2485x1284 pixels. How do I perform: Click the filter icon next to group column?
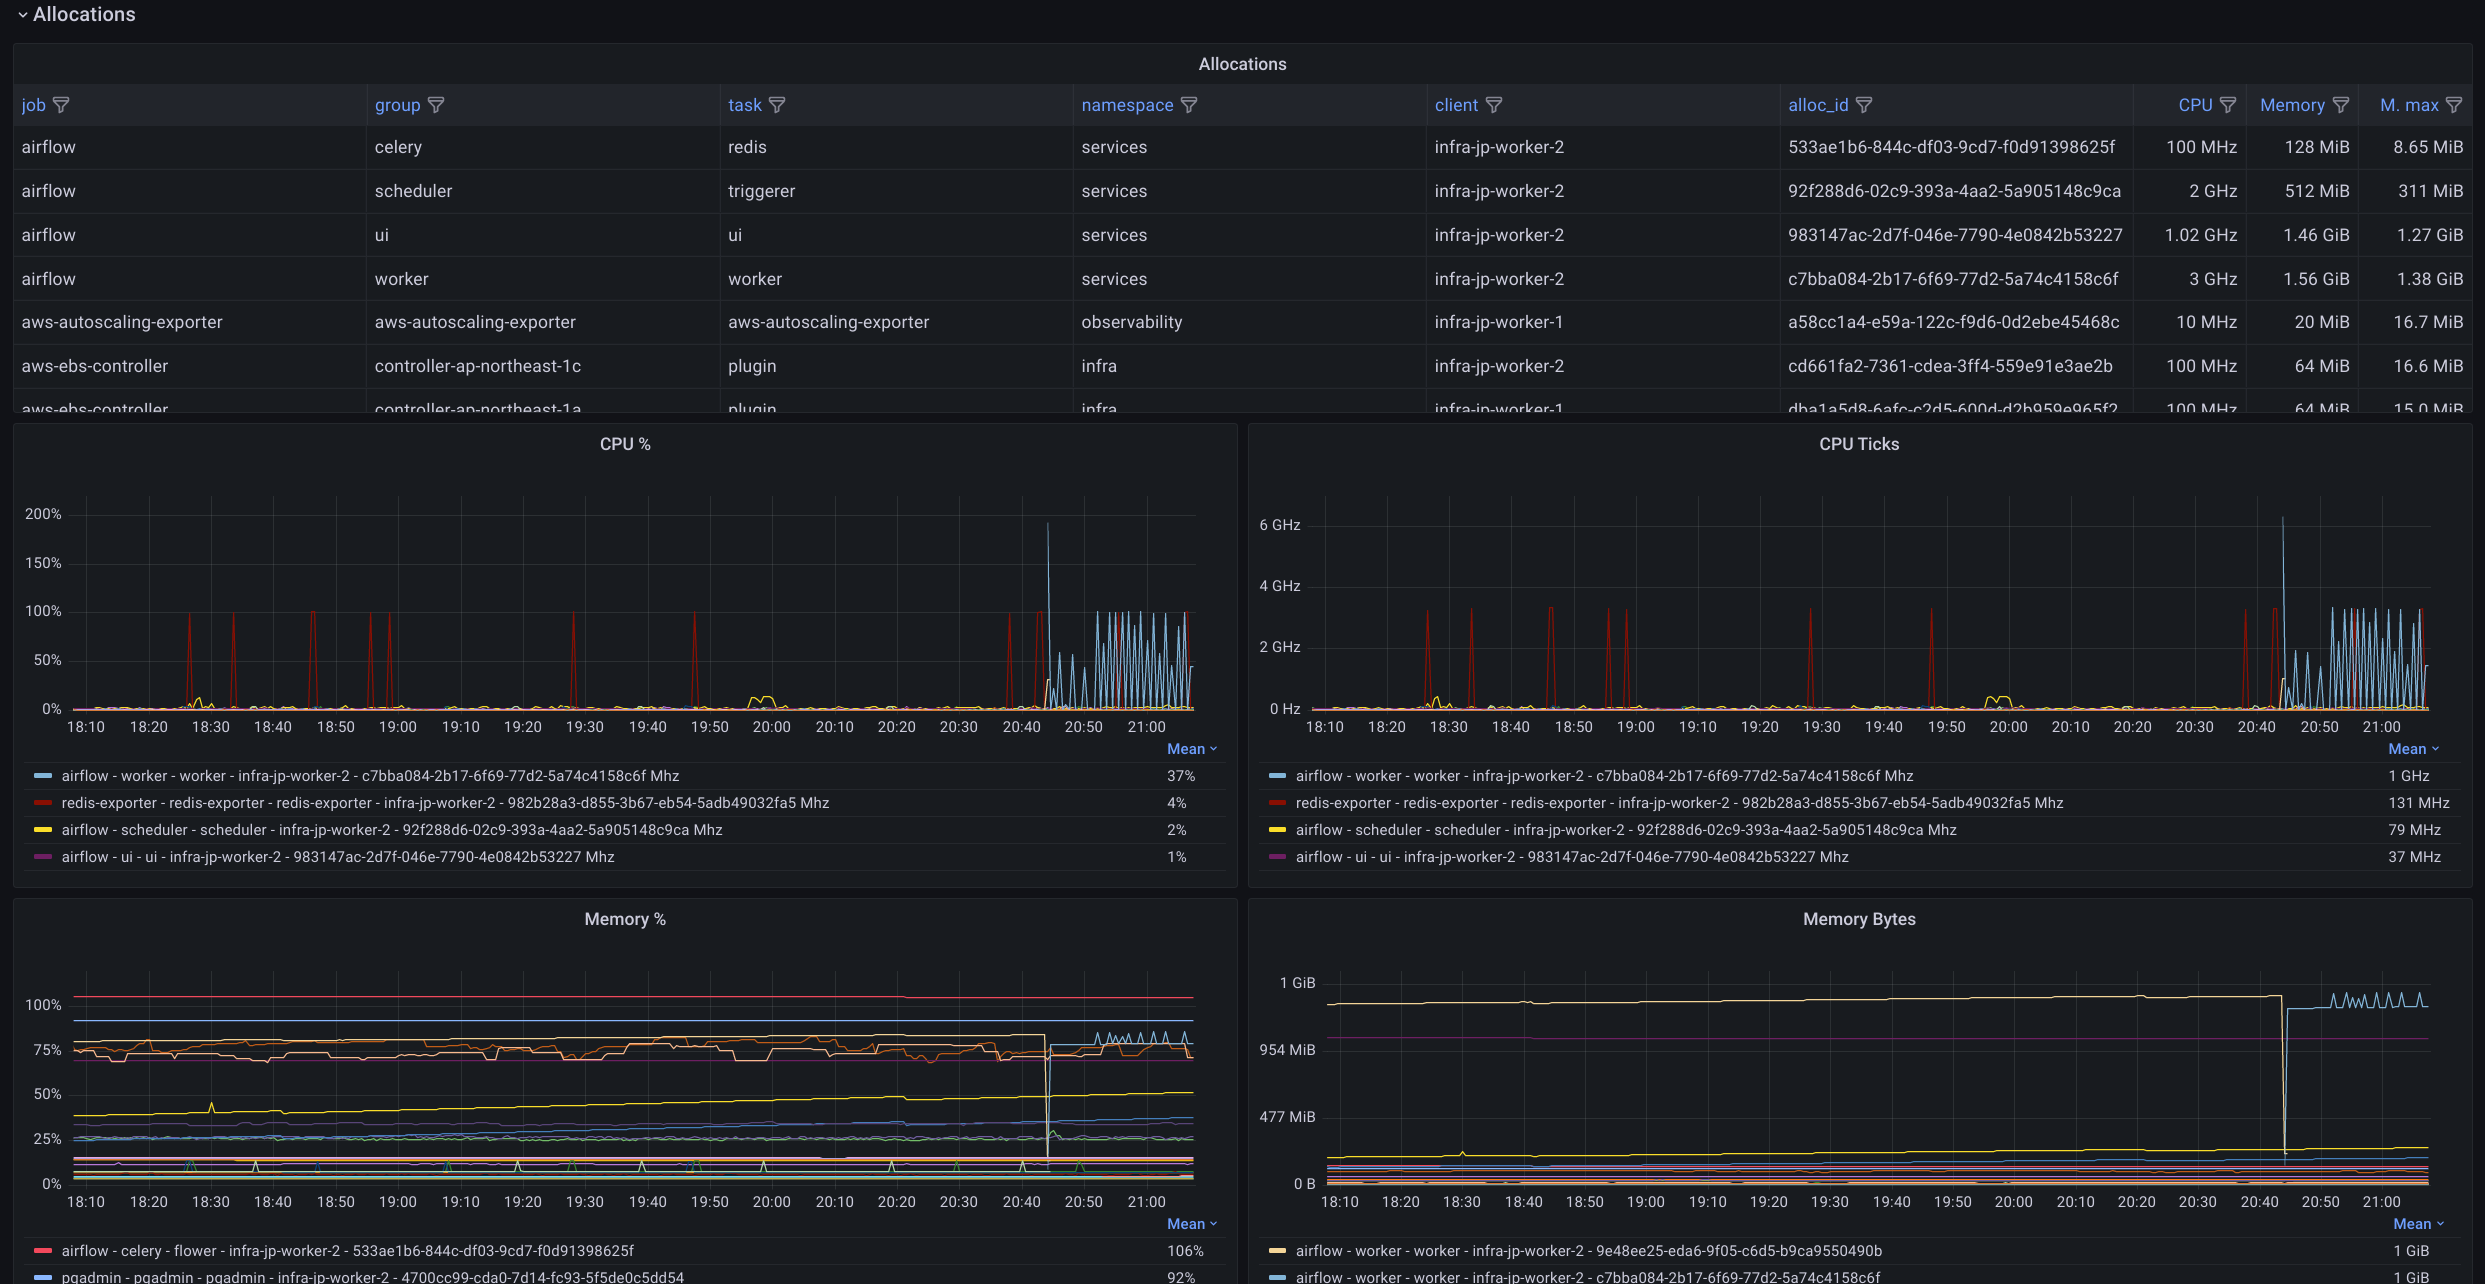pyautogui.click(x=436, y=105)
